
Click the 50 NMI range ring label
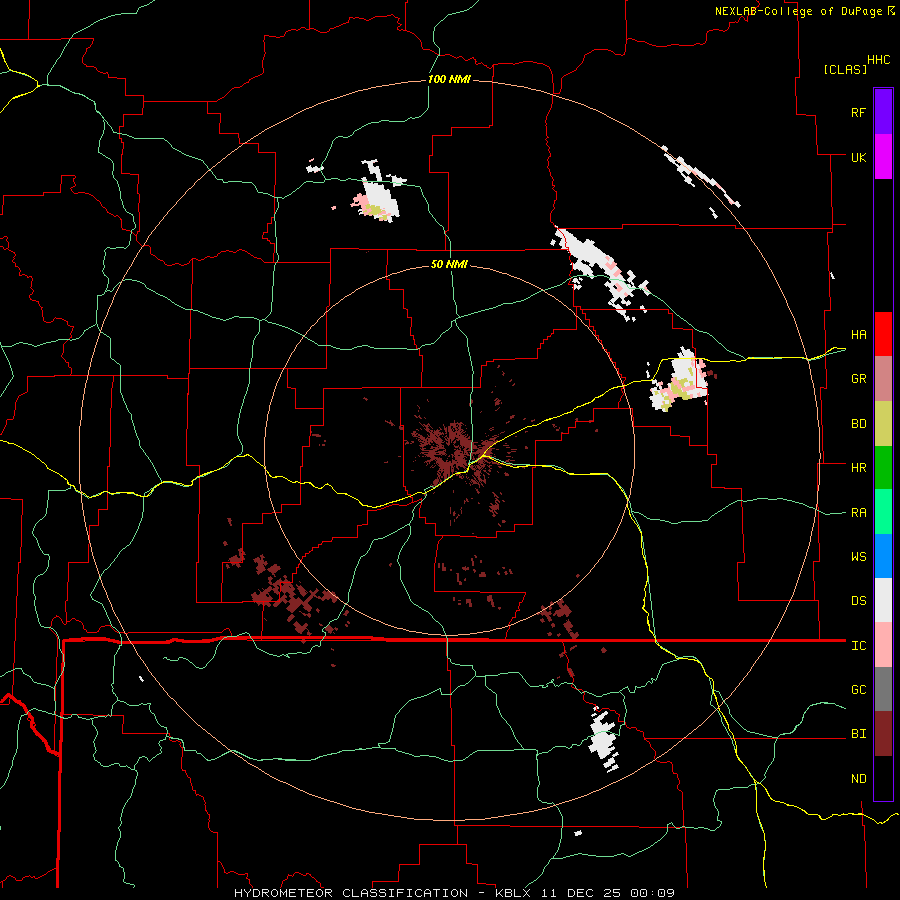(449, 264)
